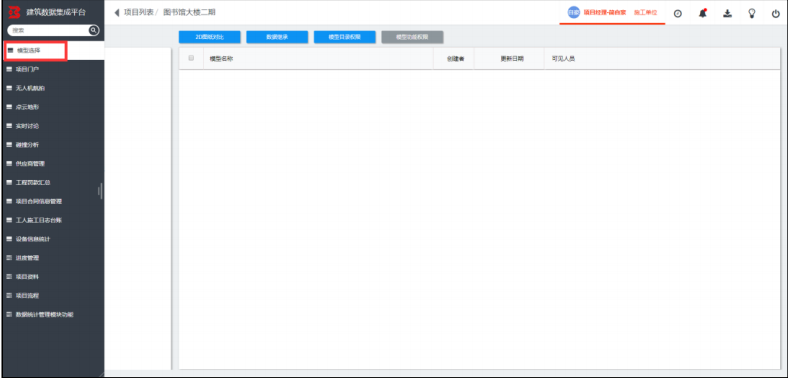The width and height of the screenshot is (788, 378).
Task: Click the 建筑数据集成平台 title text
Action: click(56, 13)
